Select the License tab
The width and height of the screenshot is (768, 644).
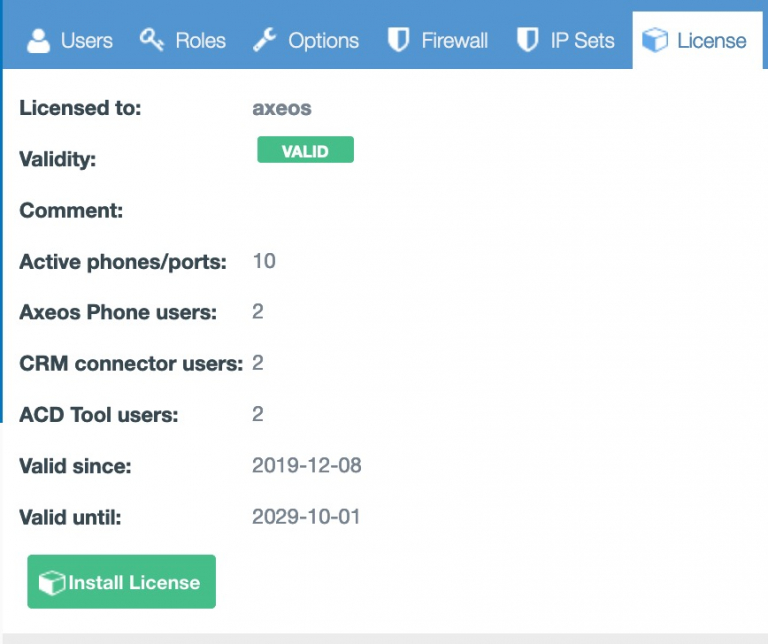tap(696, 41)
